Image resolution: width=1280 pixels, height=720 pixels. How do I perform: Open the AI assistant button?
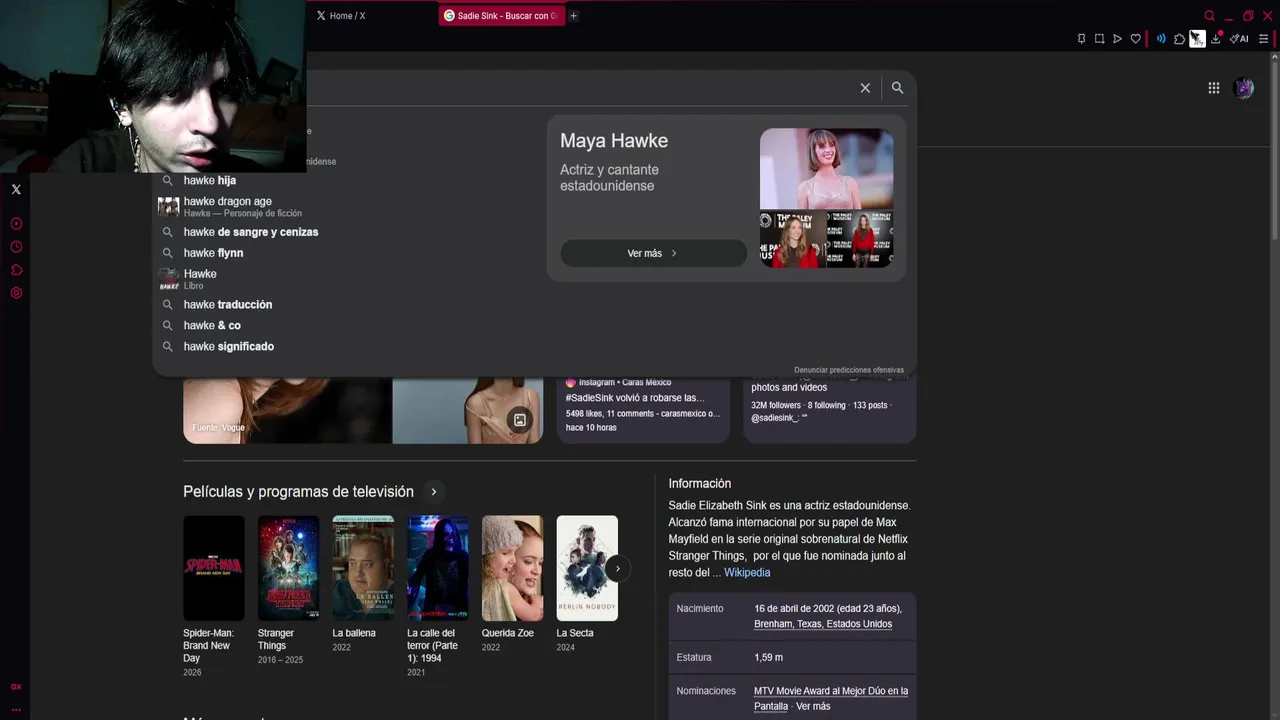1239,39
